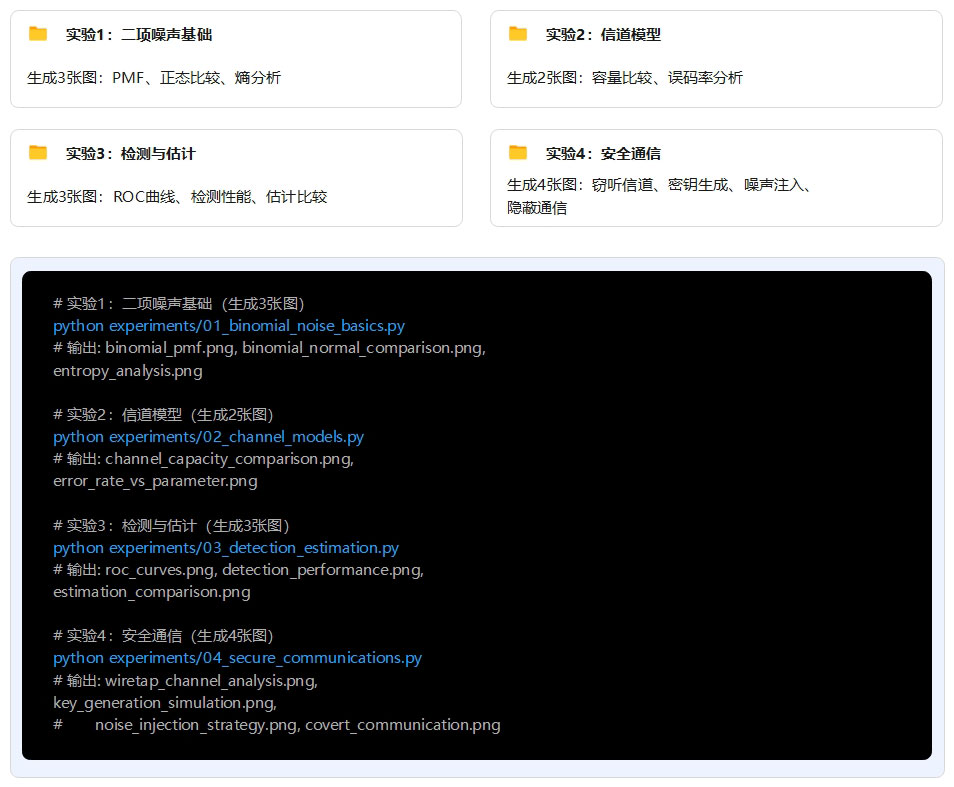Click the error_rate_vs_parameter.png output line

(155, 481)
